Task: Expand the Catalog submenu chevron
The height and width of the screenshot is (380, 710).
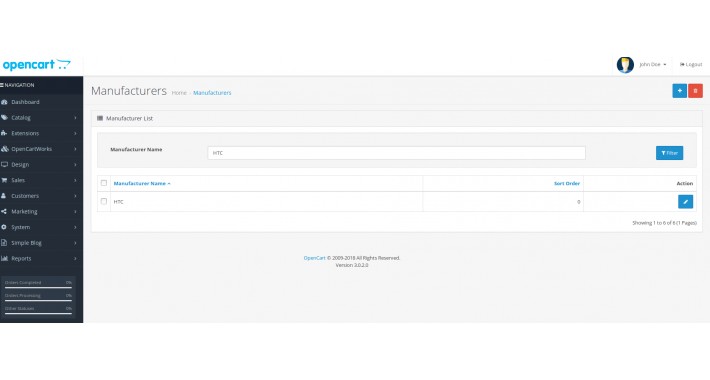Action: tap(75, 118)
